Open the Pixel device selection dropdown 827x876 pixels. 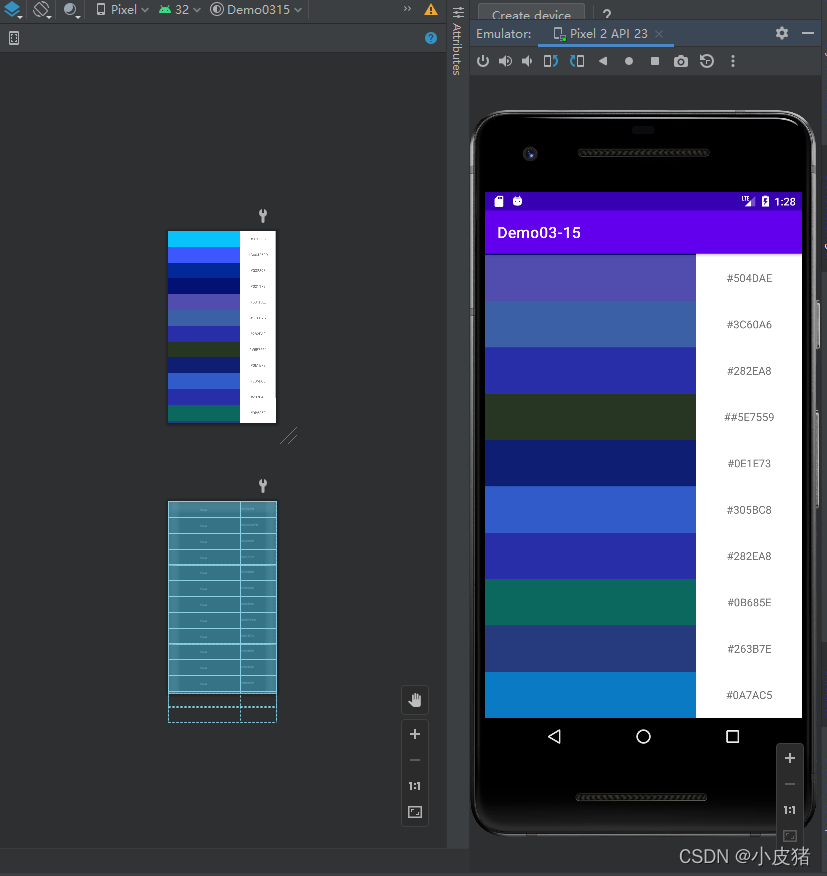(x=122, y=10)
